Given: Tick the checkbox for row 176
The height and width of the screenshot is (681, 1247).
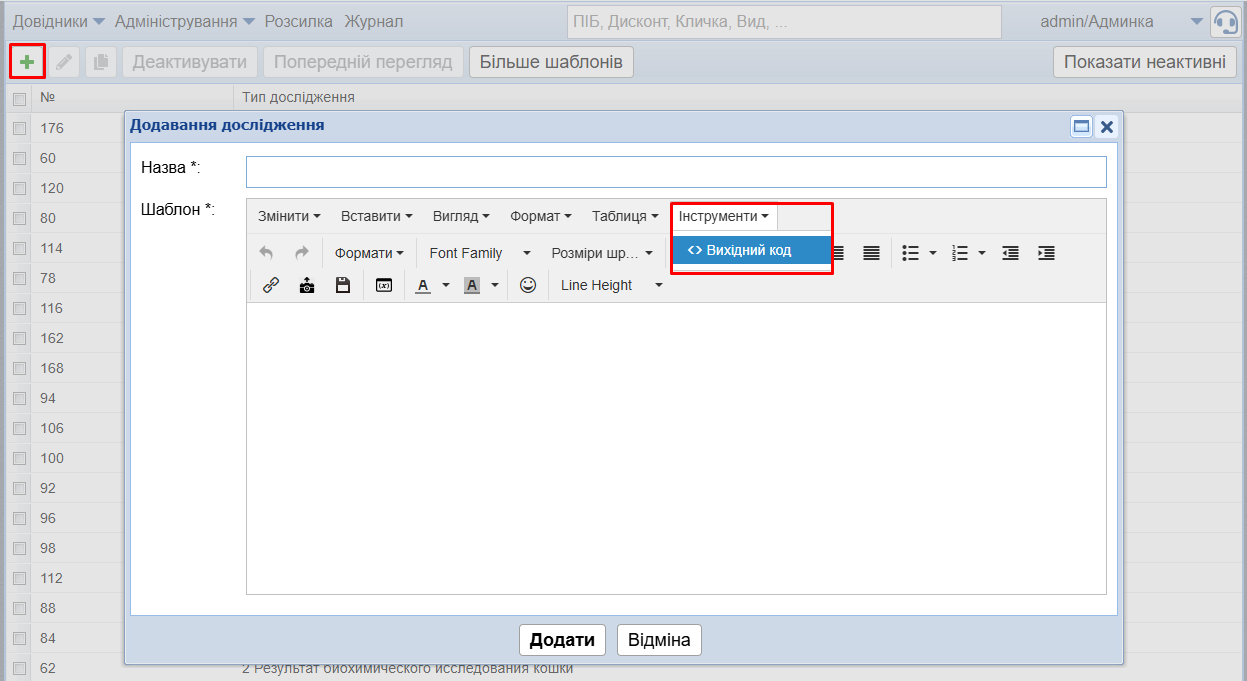Looking at the screenshot, I should [x=19, y=128].
